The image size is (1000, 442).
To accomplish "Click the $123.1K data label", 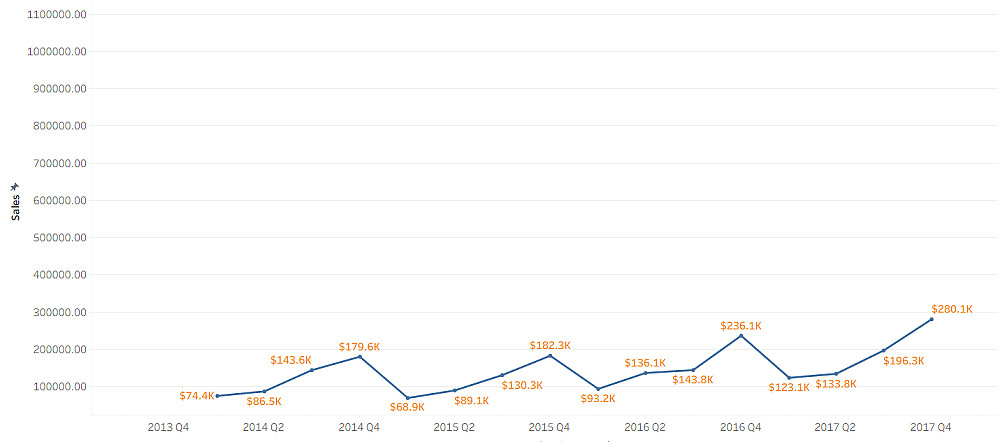I will click(789, 387).
